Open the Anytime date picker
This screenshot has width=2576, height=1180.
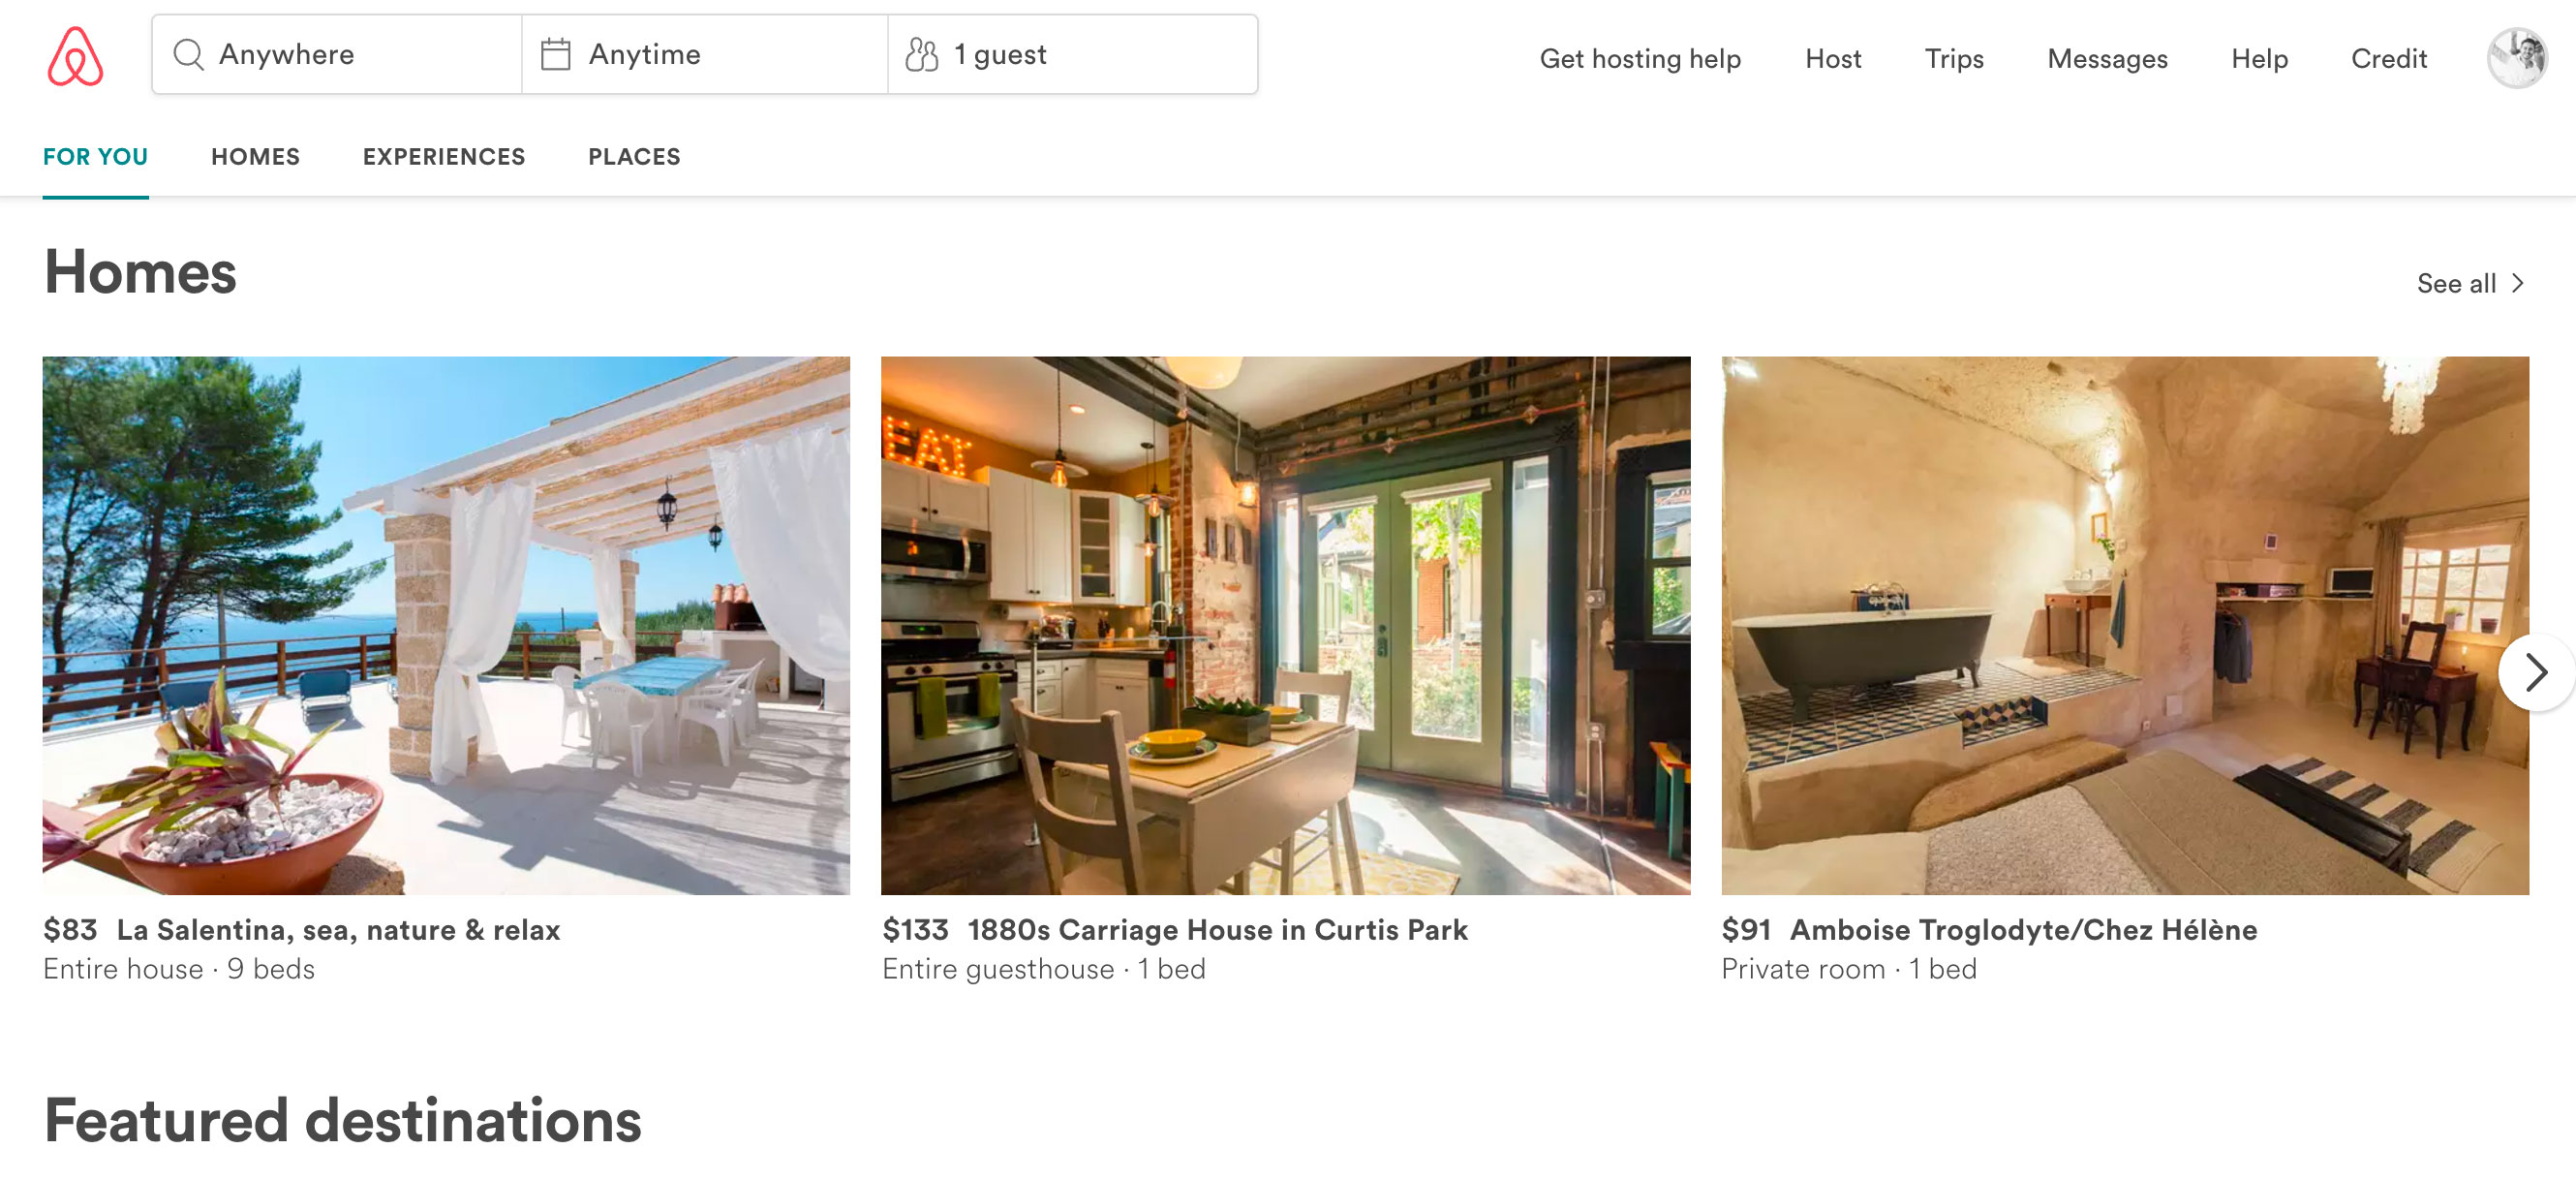(x=704, y=54)
